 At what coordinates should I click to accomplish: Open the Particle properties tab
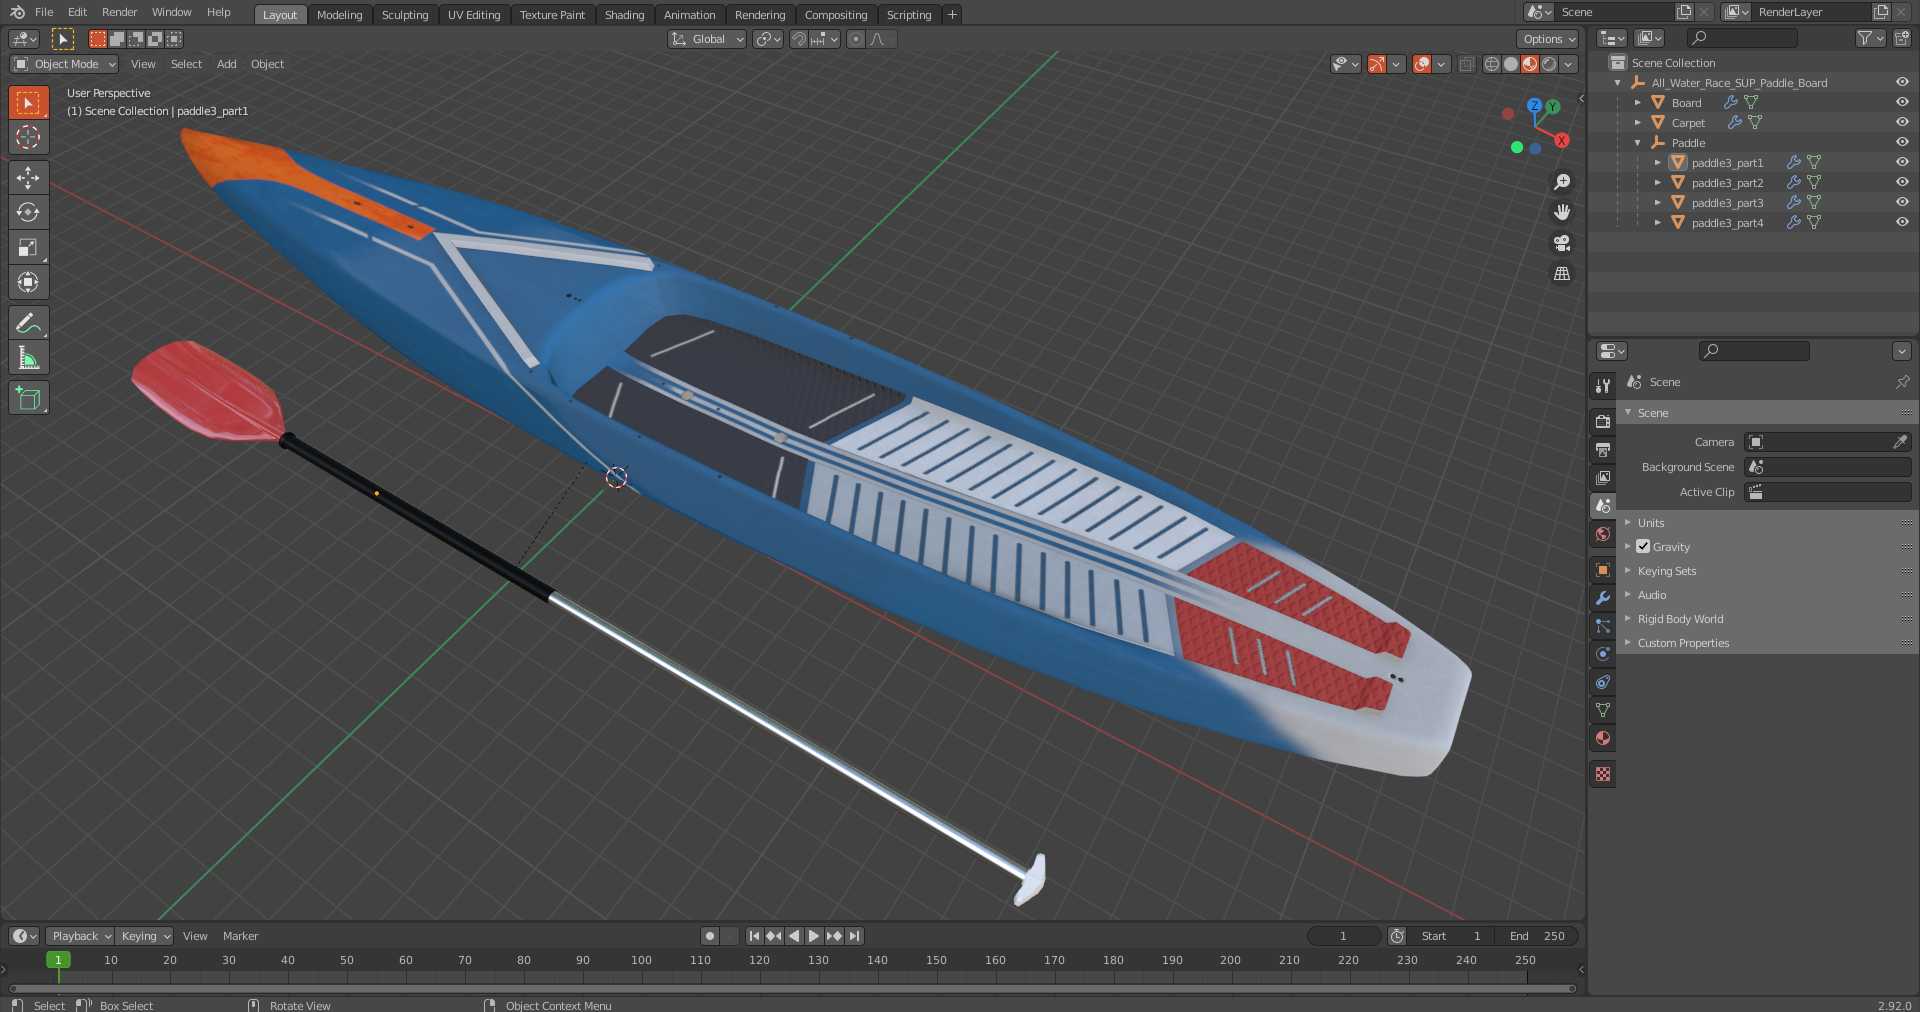coord(1603,625)
